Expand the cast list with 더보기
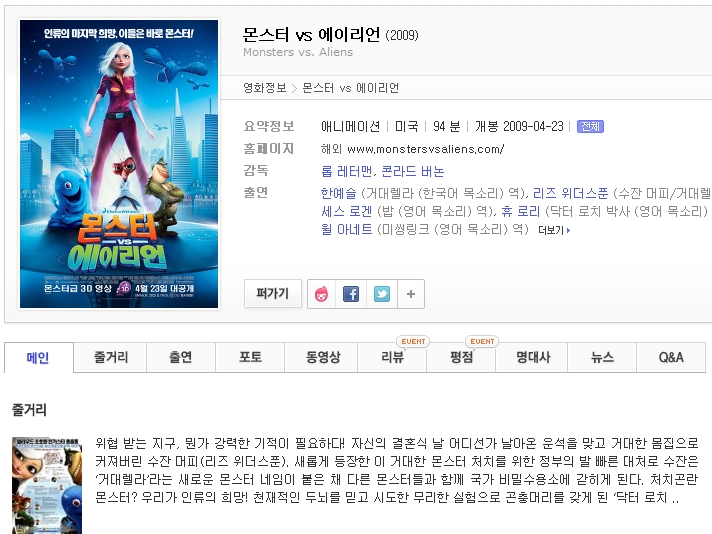 [x=554, y=230]
